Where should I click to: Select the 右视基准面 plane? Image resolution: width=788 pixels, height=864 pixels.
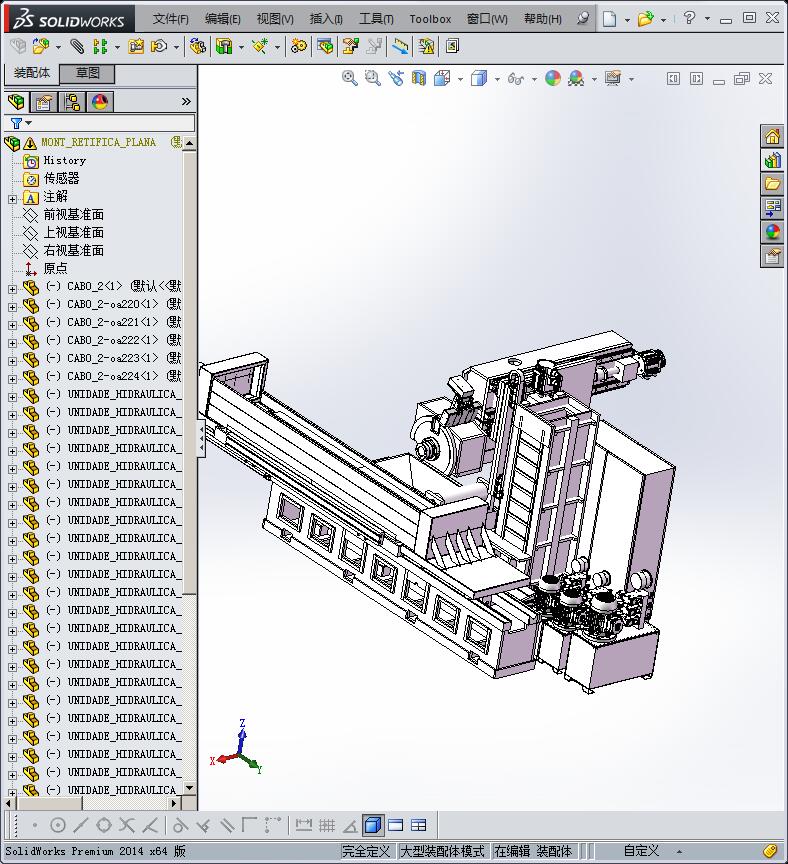point(73,250)
